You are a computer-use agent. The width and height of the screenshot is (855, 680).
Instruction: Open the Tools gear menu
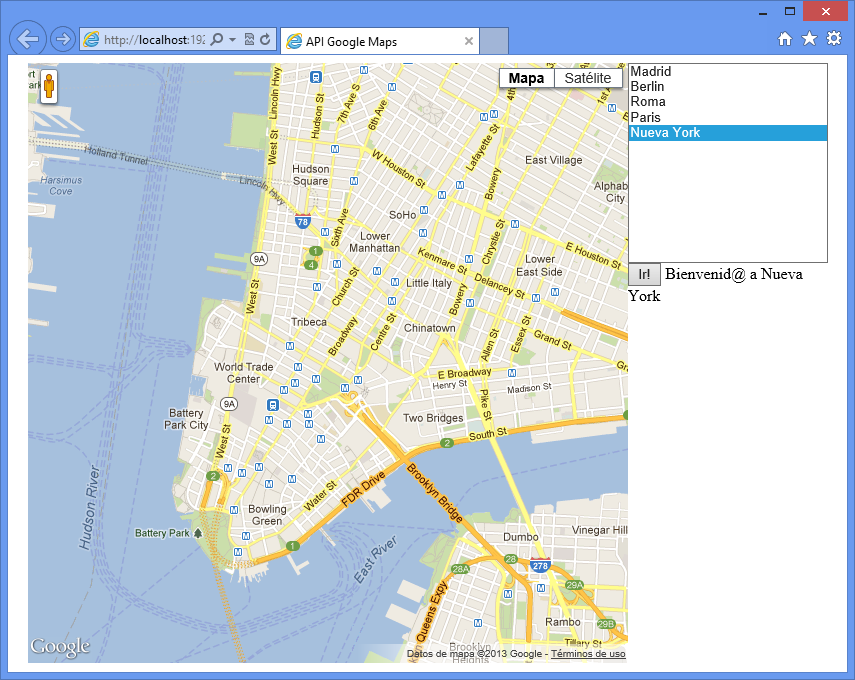(834, 38)
